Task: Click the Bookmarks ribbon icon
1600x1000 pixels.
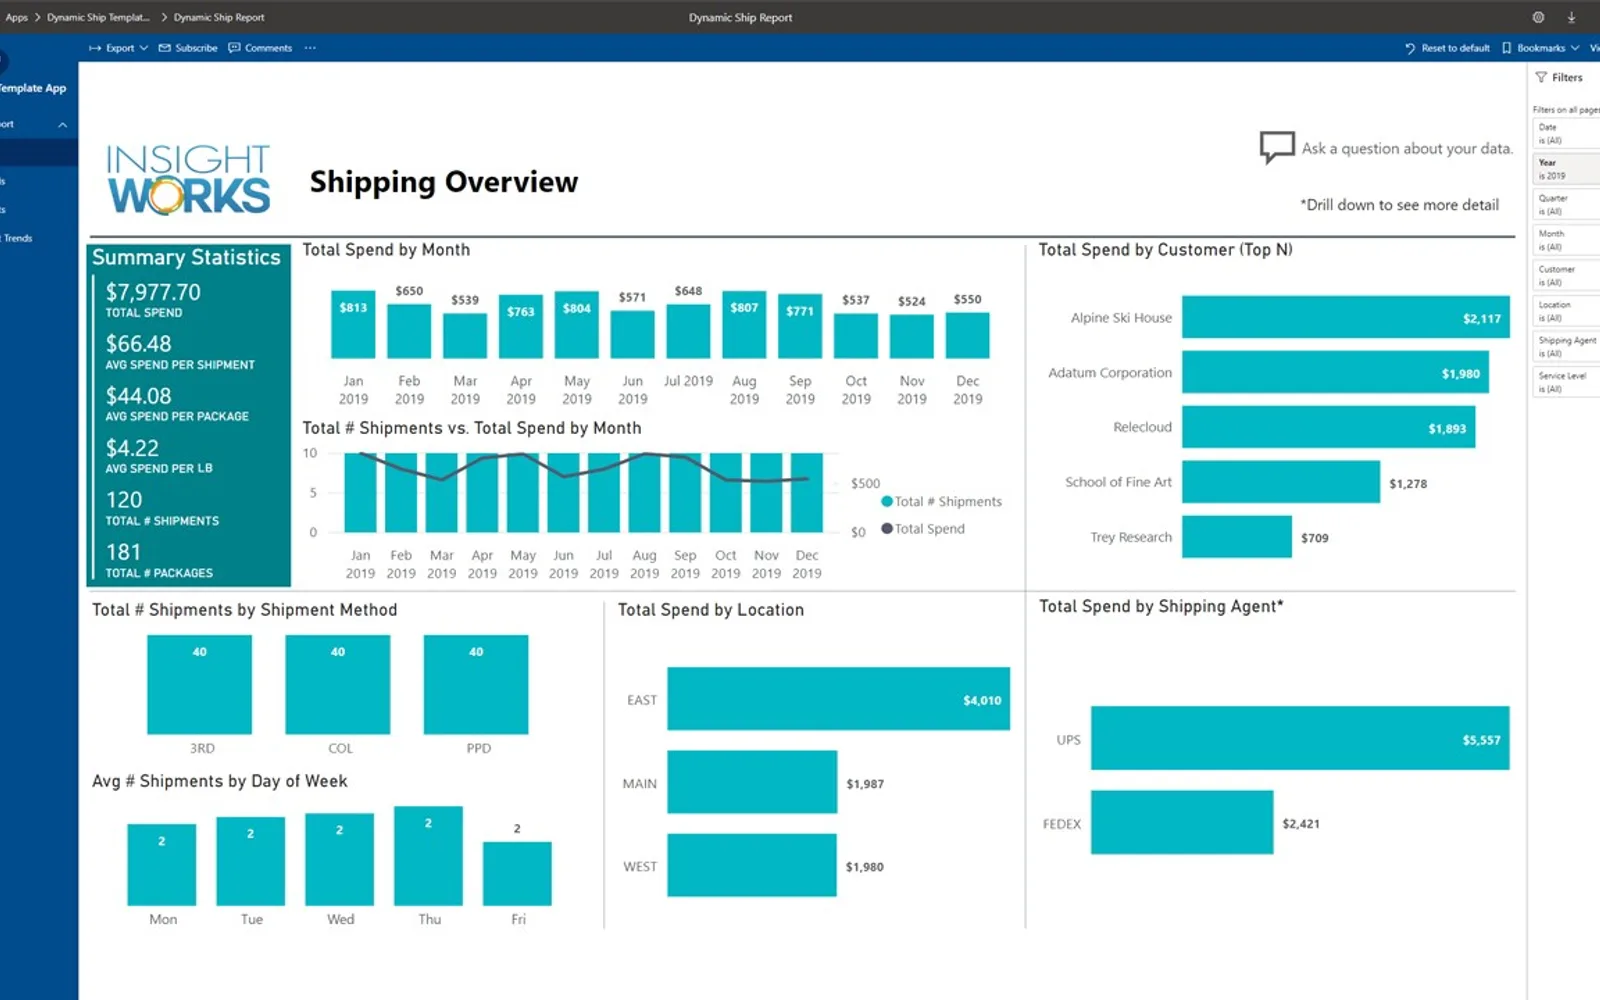Action: (x=1507, y=48)
